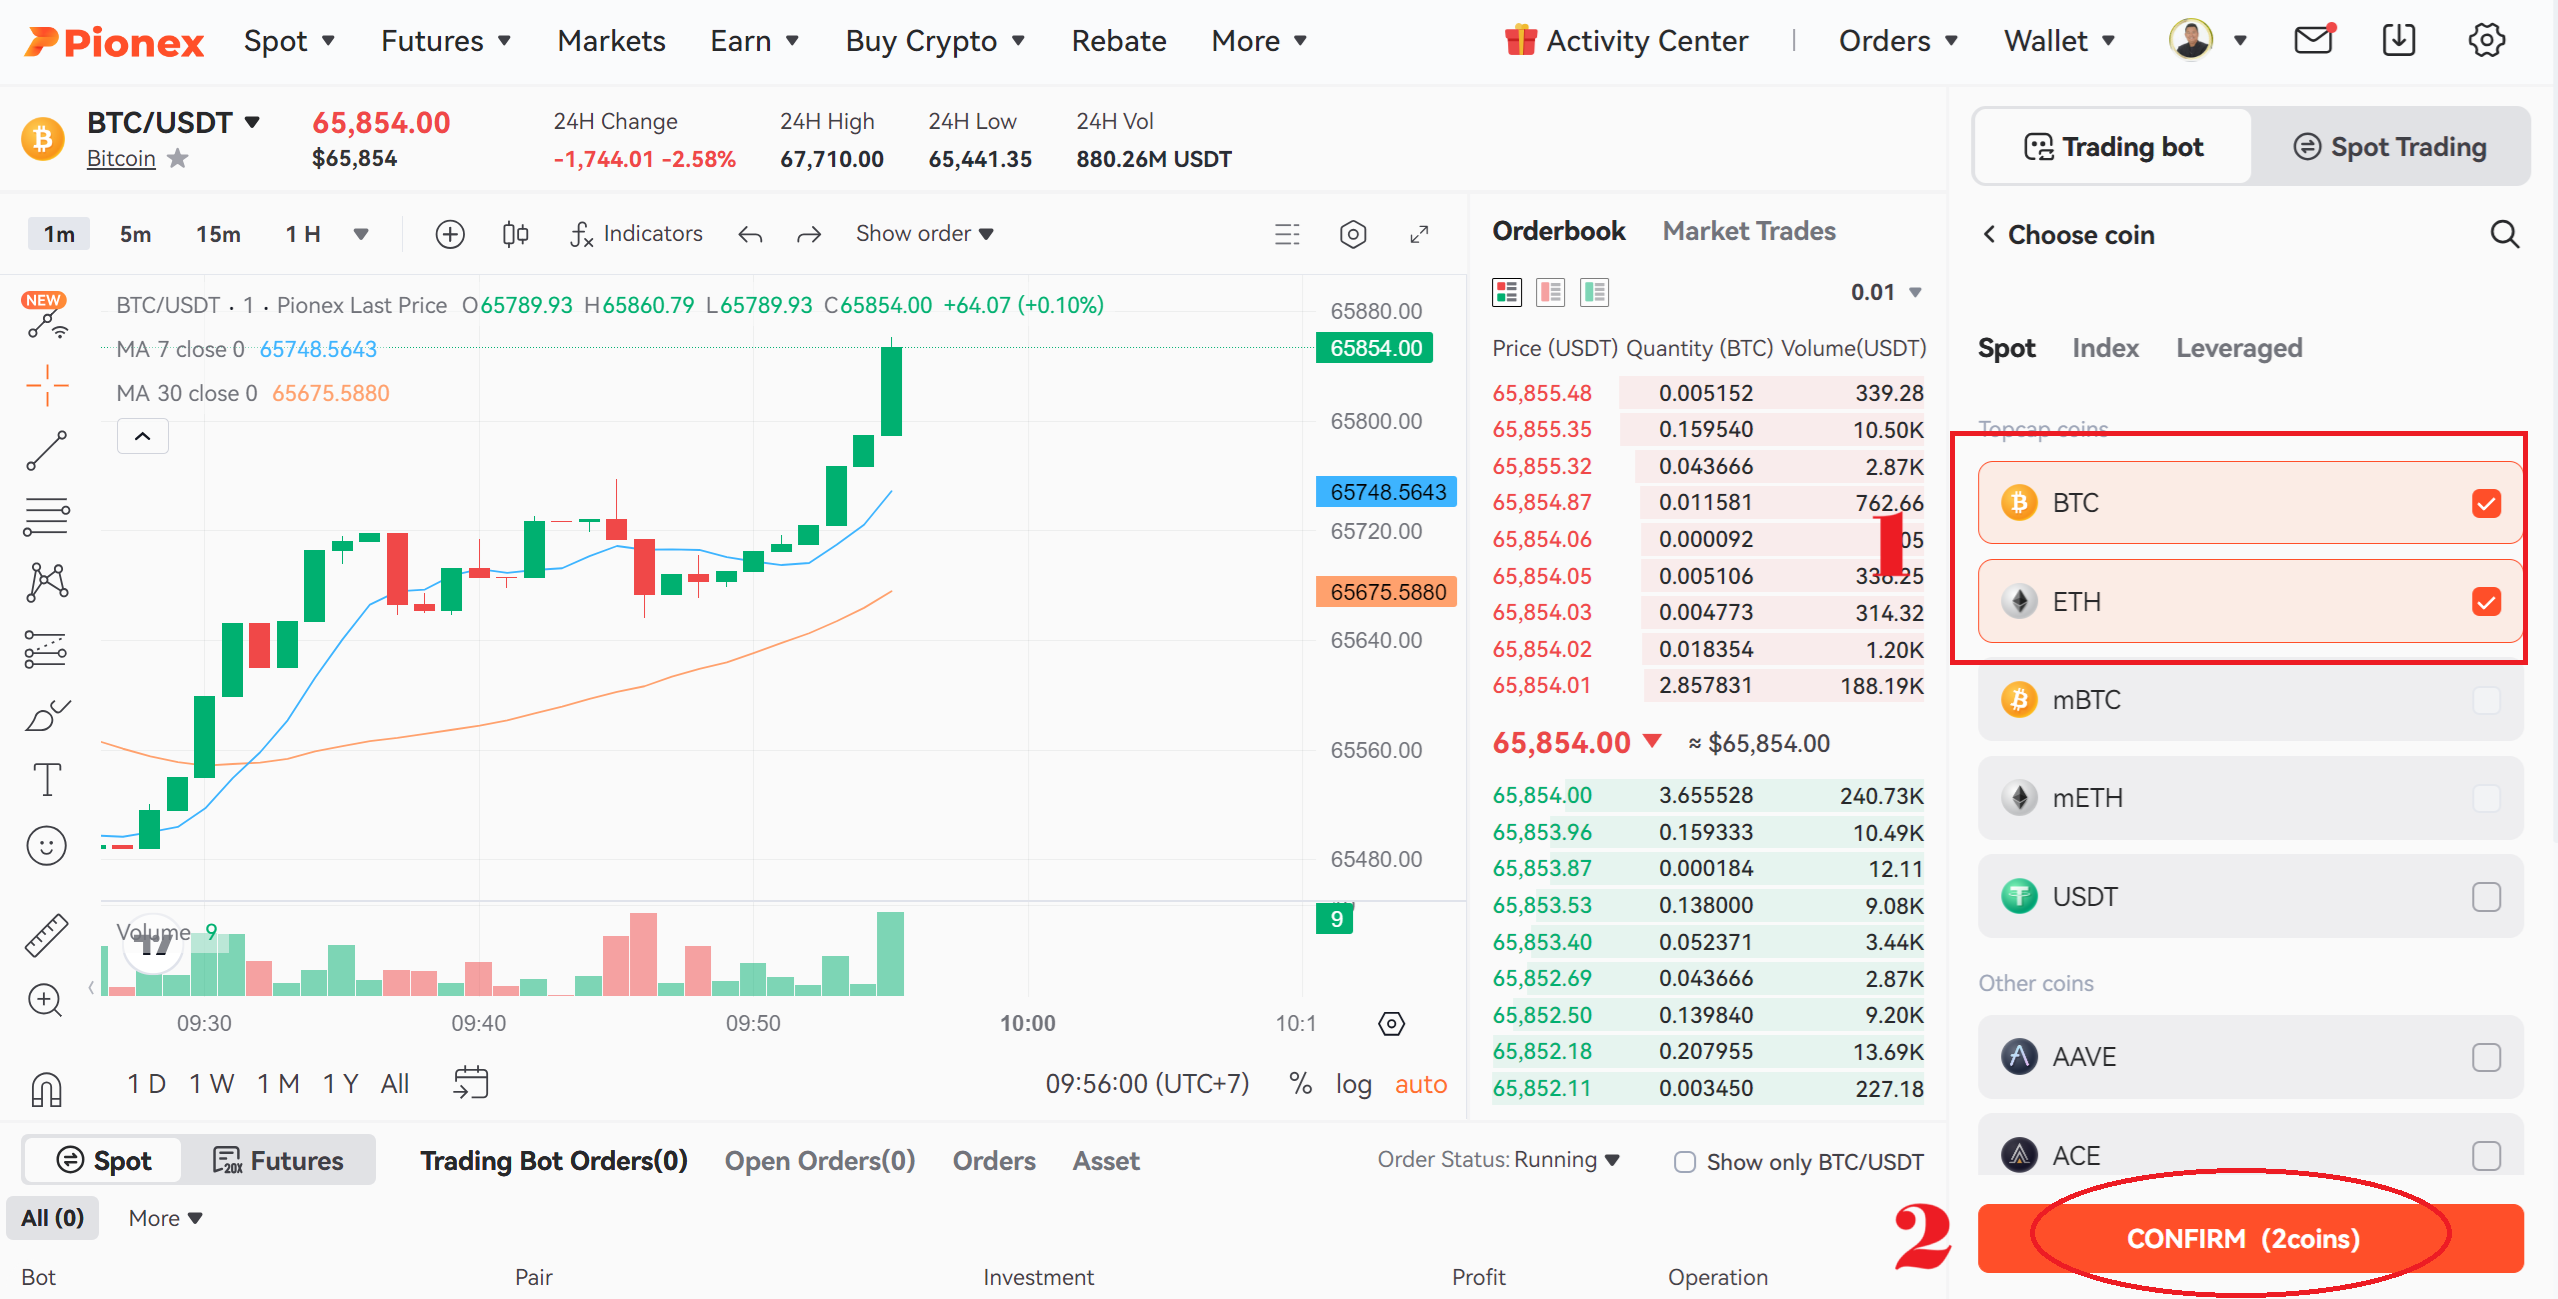Show bids-only orderbook view
2558x1299 pixels.
(x=1594, y=292)
